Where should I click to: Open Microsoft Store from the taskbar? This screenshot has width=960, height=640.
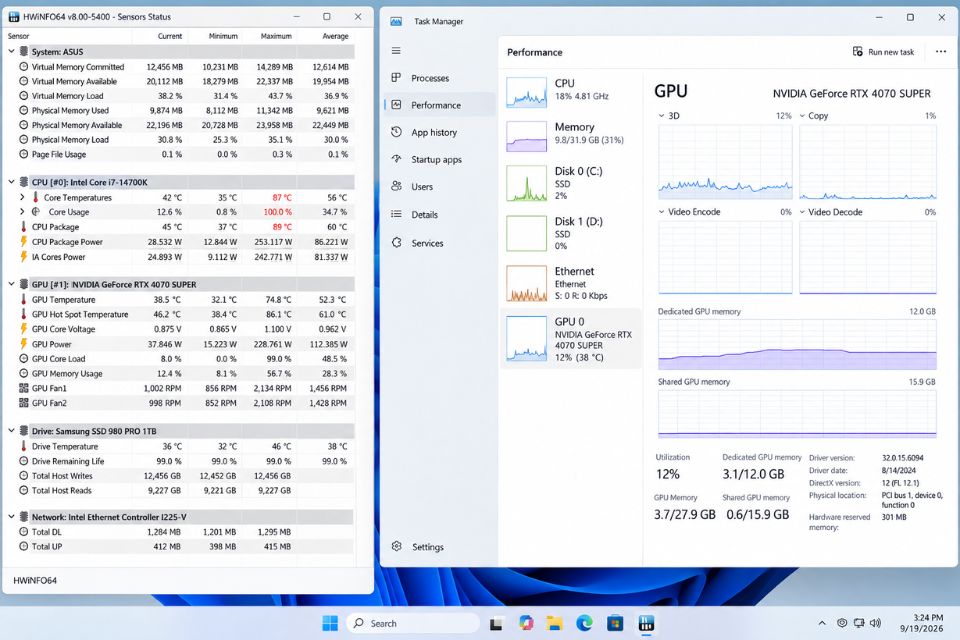(615, 623)
